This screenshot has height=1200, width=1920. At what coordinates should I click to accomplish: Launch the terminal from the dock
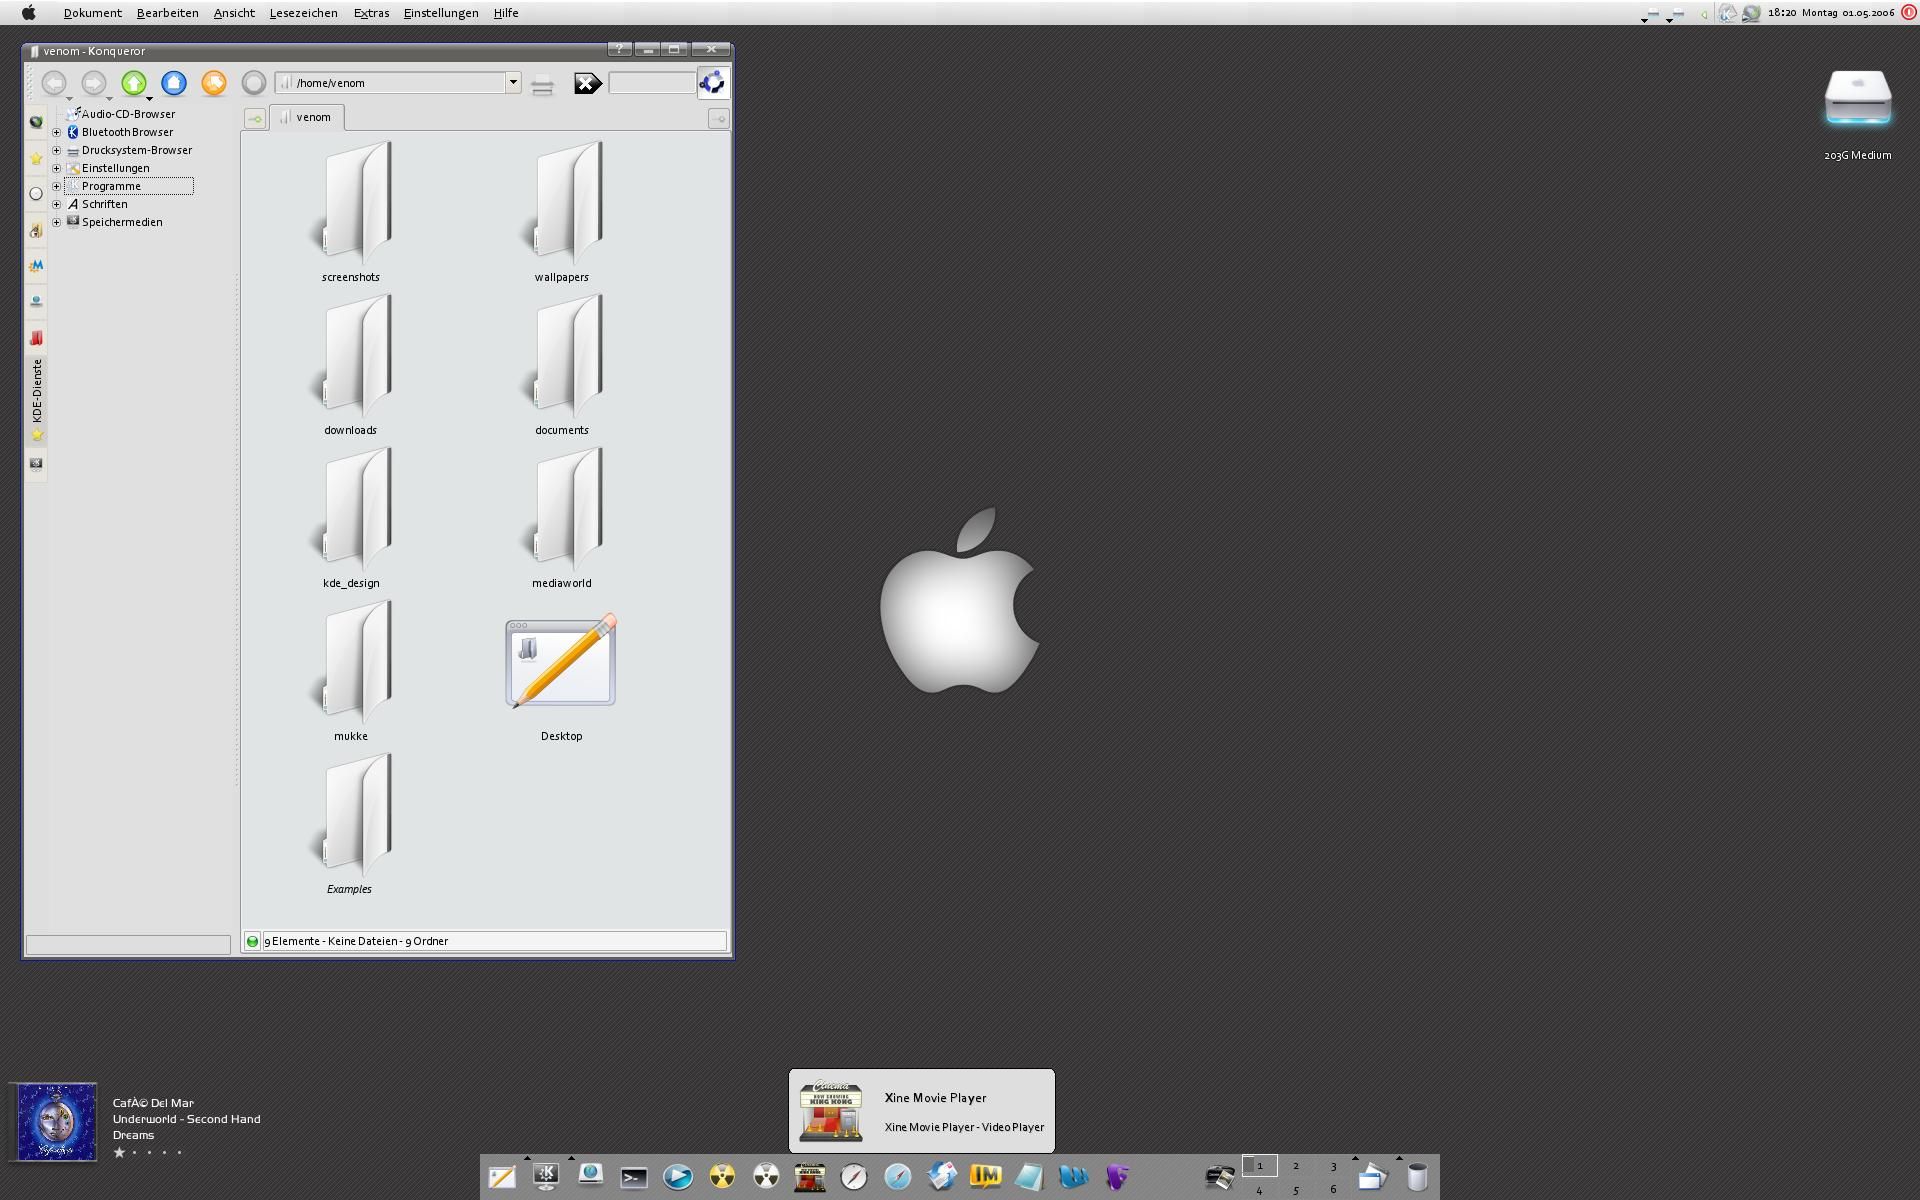(x=634, y=1177)
